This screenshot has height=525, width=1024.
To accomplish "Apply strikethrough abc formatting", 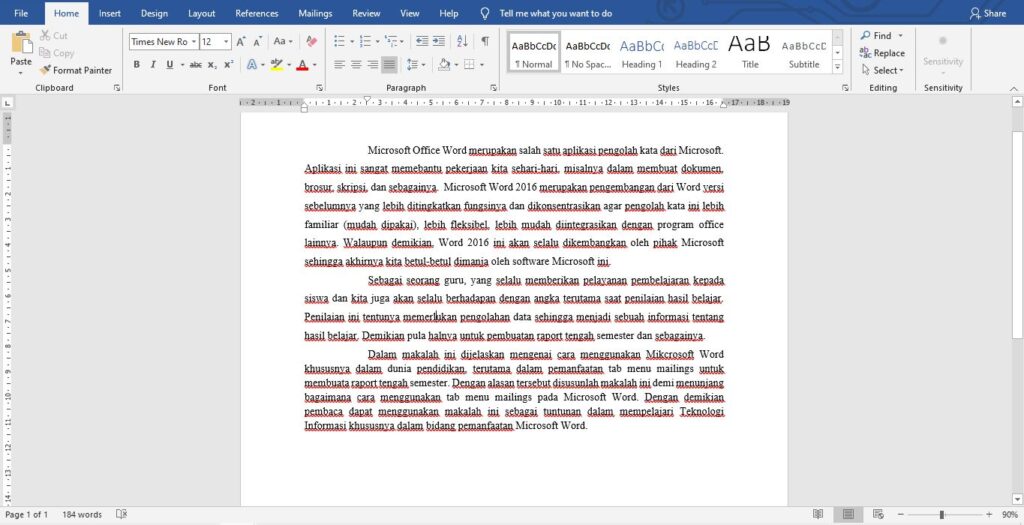I will pos(195,65).
